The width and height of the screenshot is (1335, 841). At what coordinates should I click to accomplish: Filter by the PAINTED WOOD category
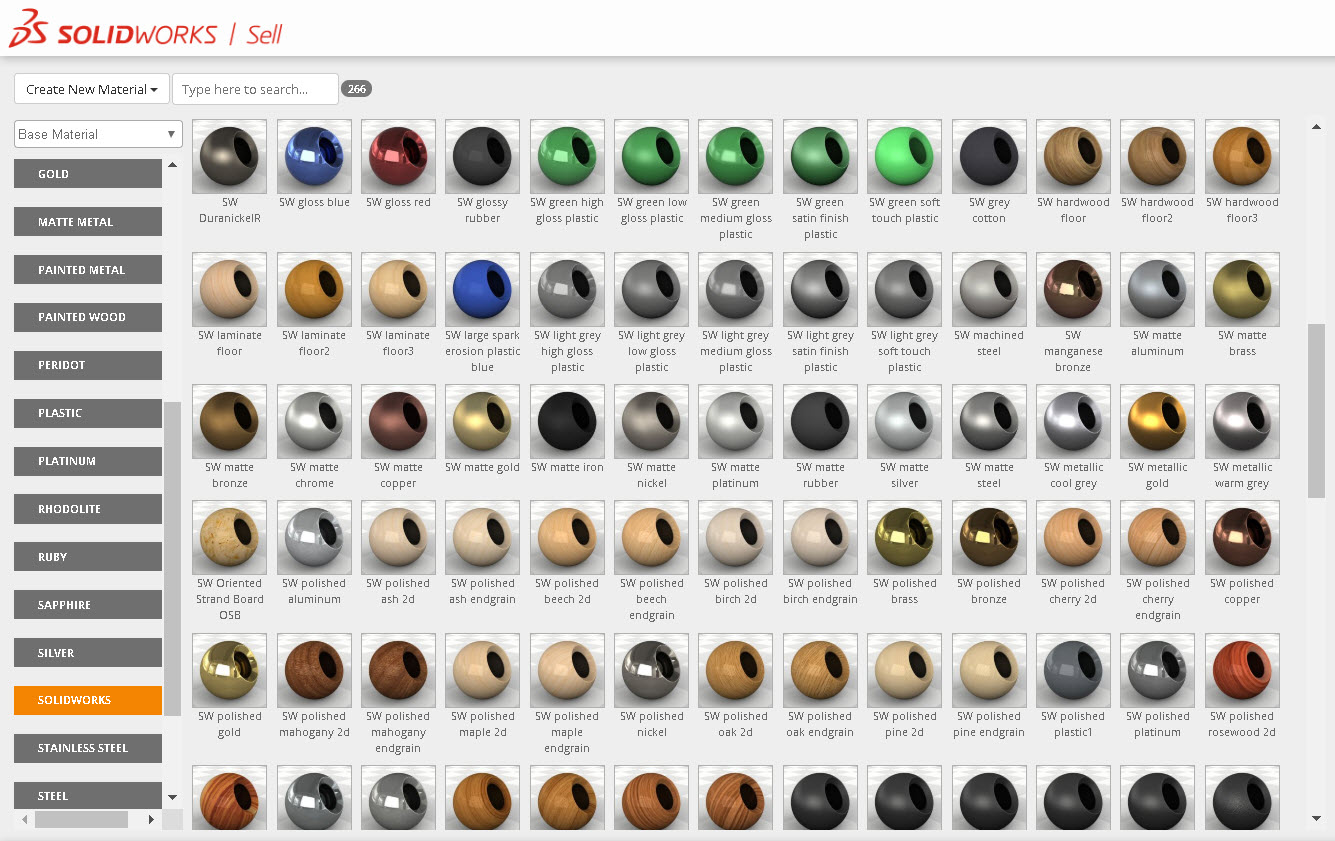(88, 317)
